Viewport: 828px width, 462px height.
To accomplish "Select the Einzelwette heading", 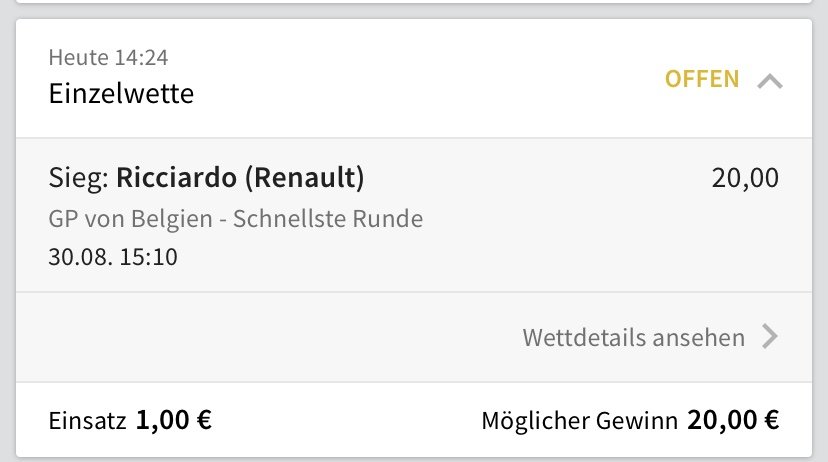I will point(121,93).
